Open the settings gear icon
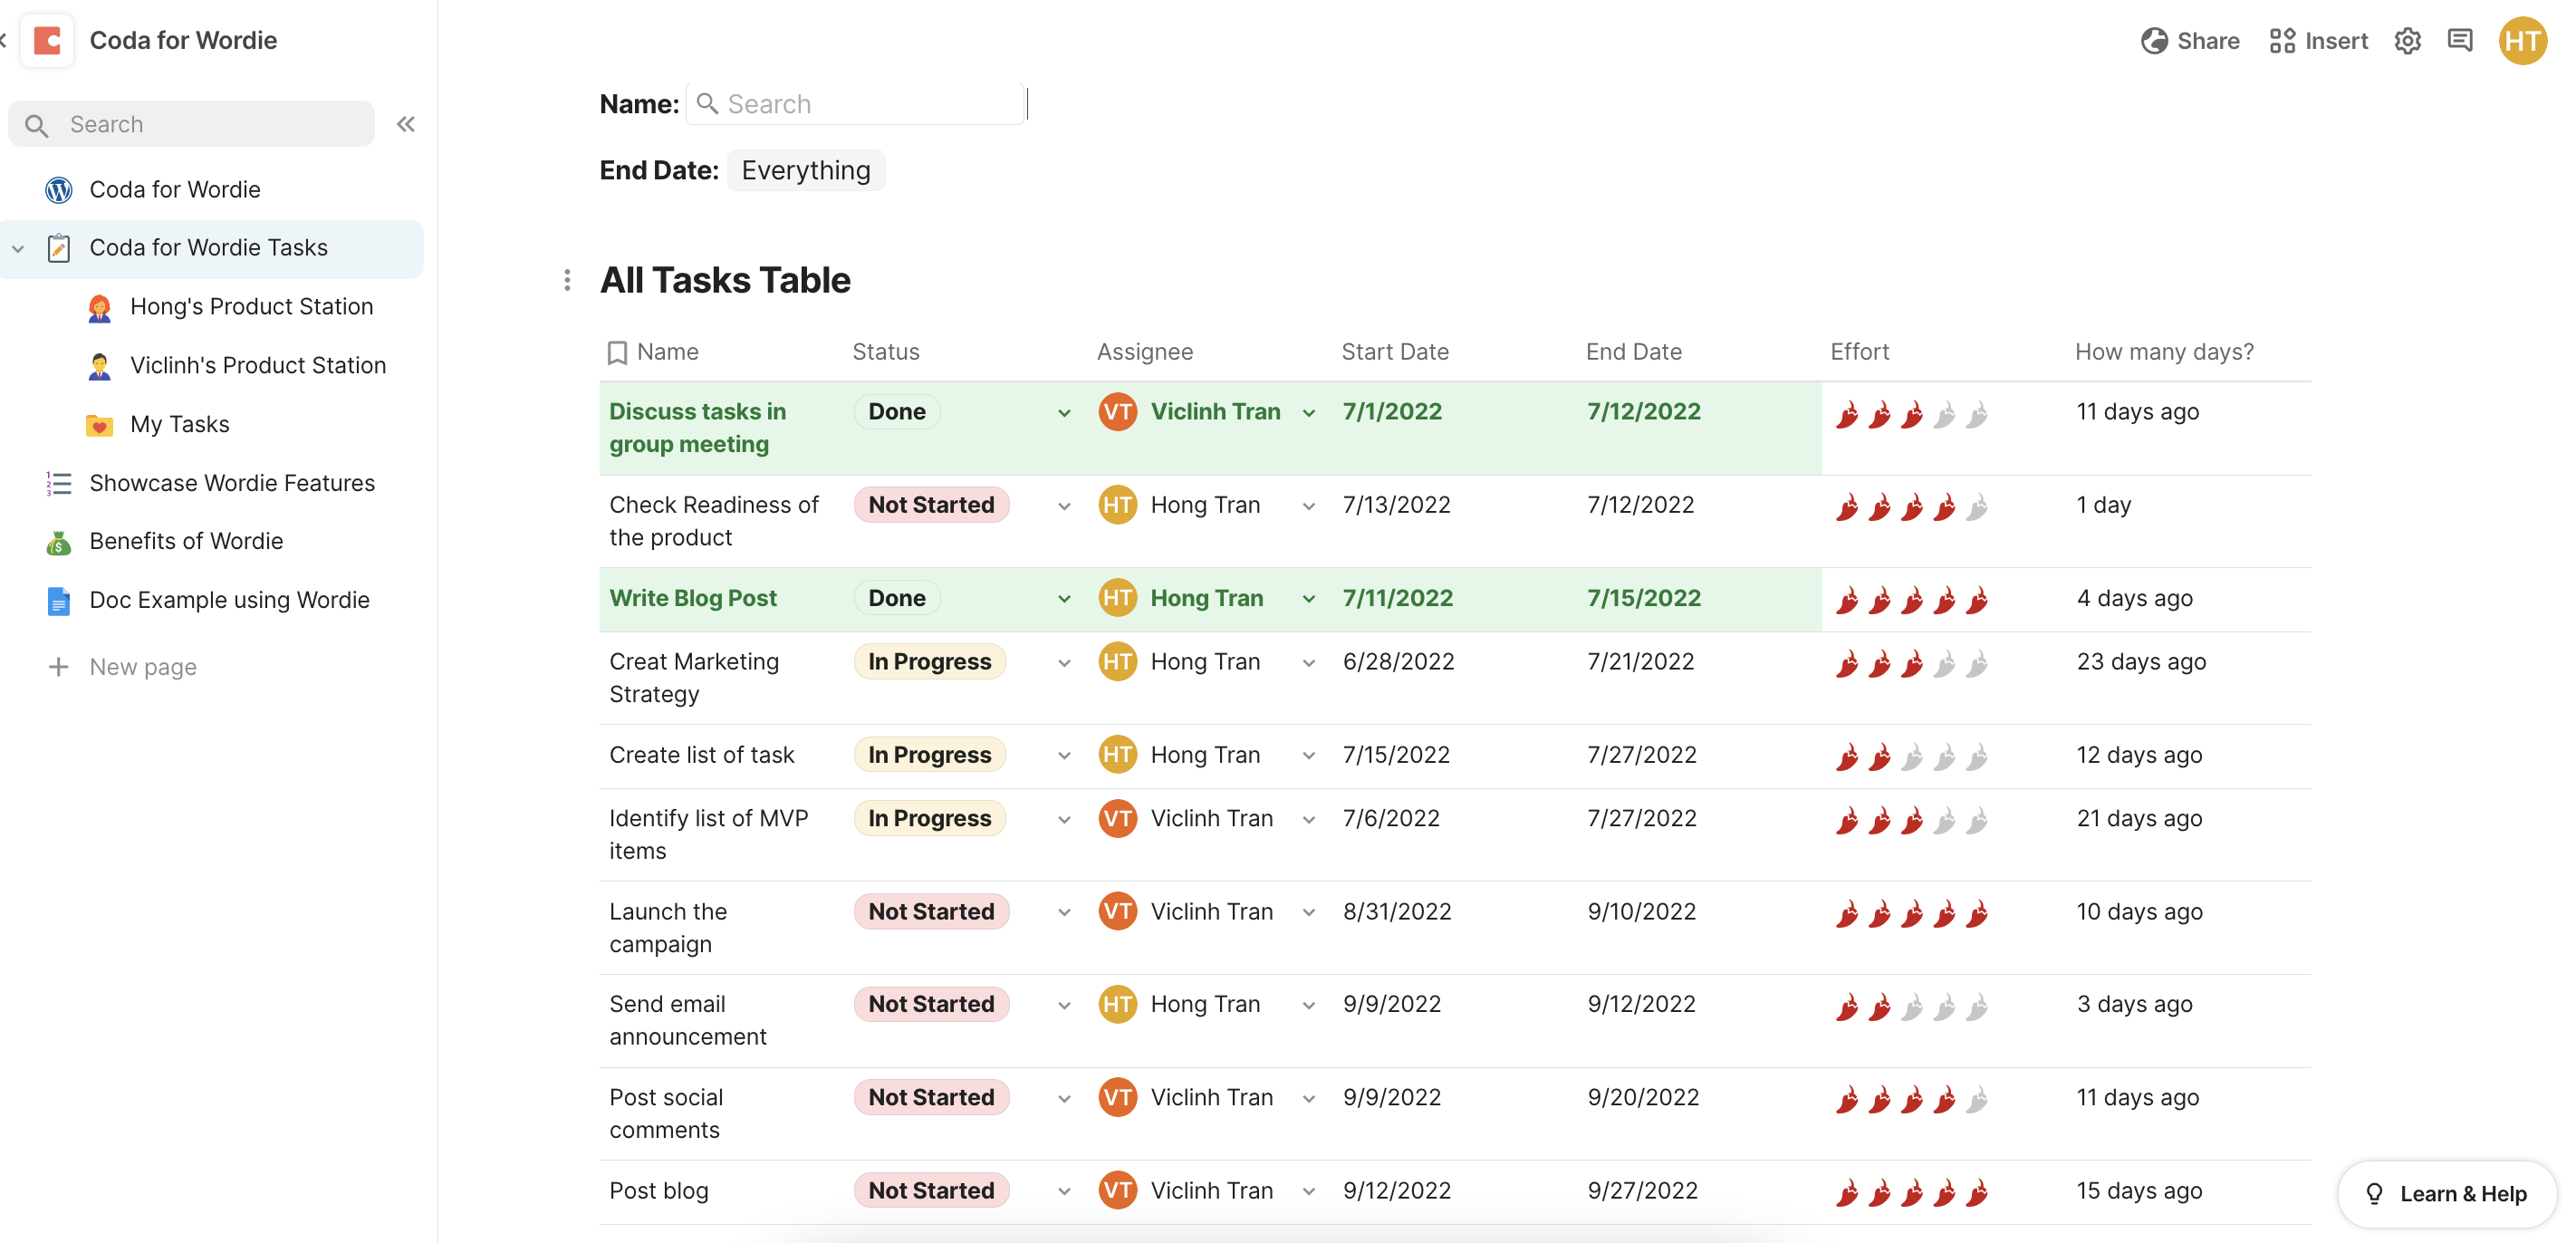The height and width of the screenshot is (1243, 2576). [2407, 41]
